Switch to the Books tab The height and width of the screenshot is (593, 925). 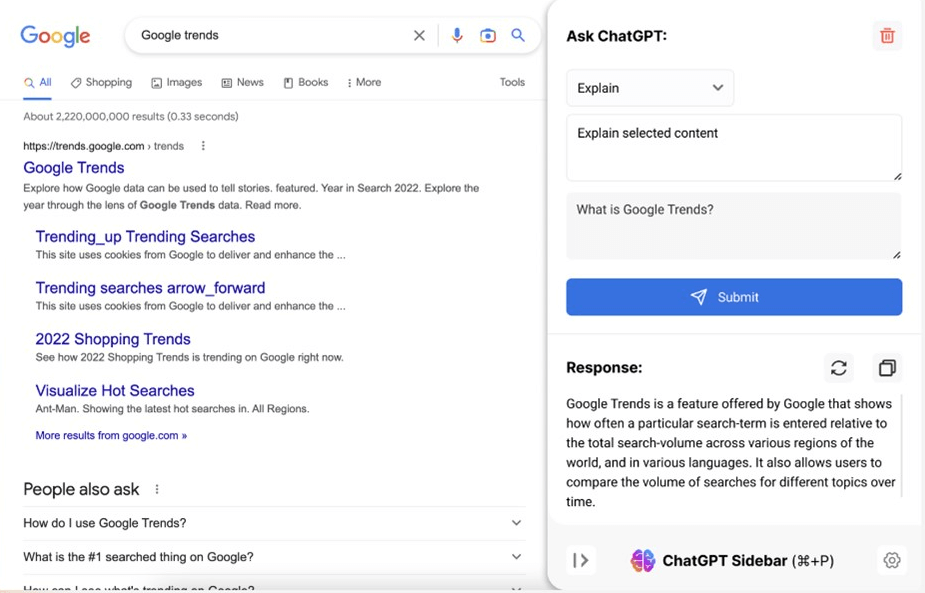306,83
